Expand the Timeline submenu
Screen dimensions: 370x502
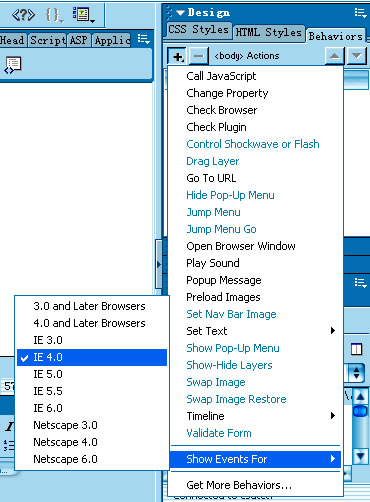(x=255, y=416)
